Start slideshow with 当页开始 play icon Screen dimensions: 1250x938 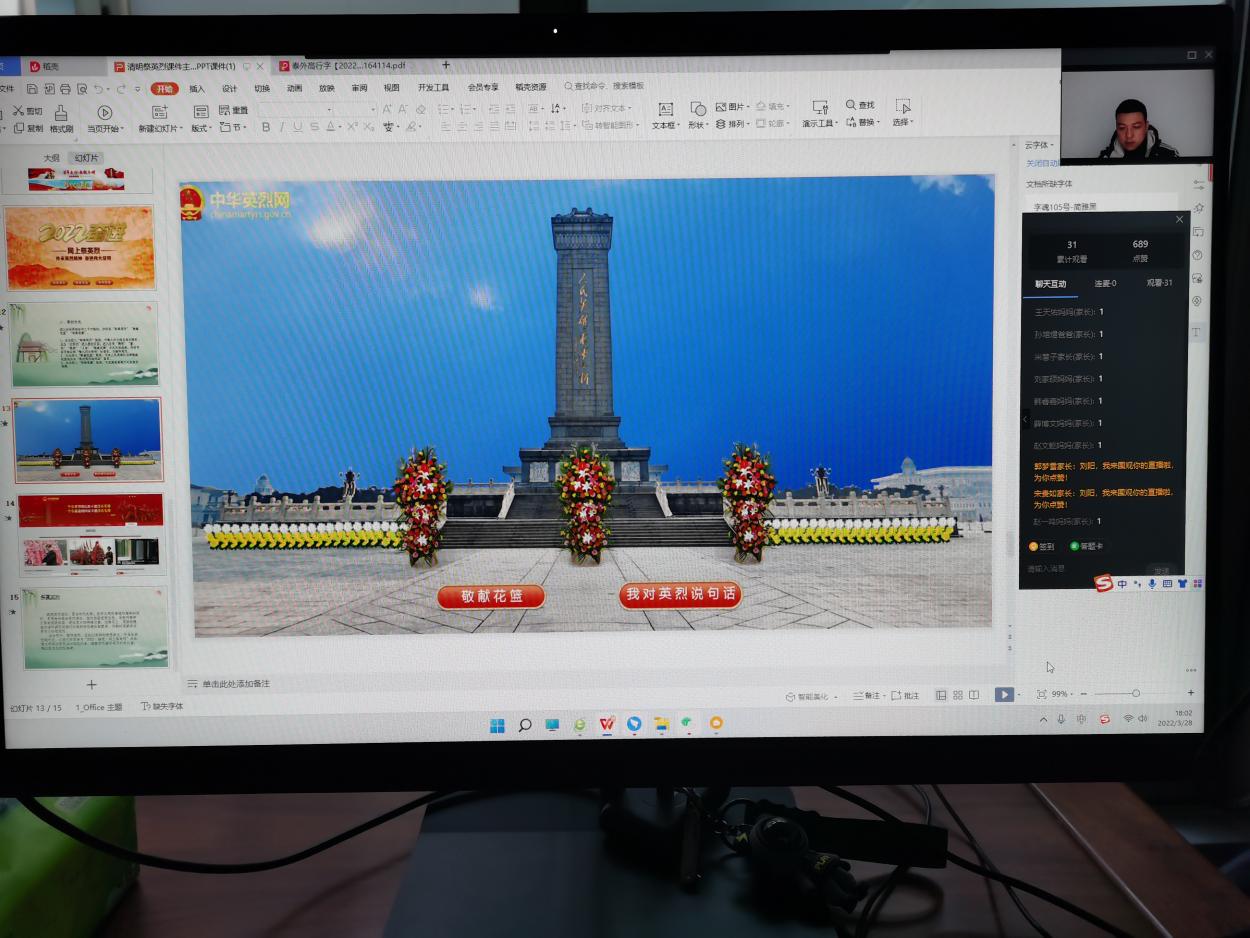104,112
